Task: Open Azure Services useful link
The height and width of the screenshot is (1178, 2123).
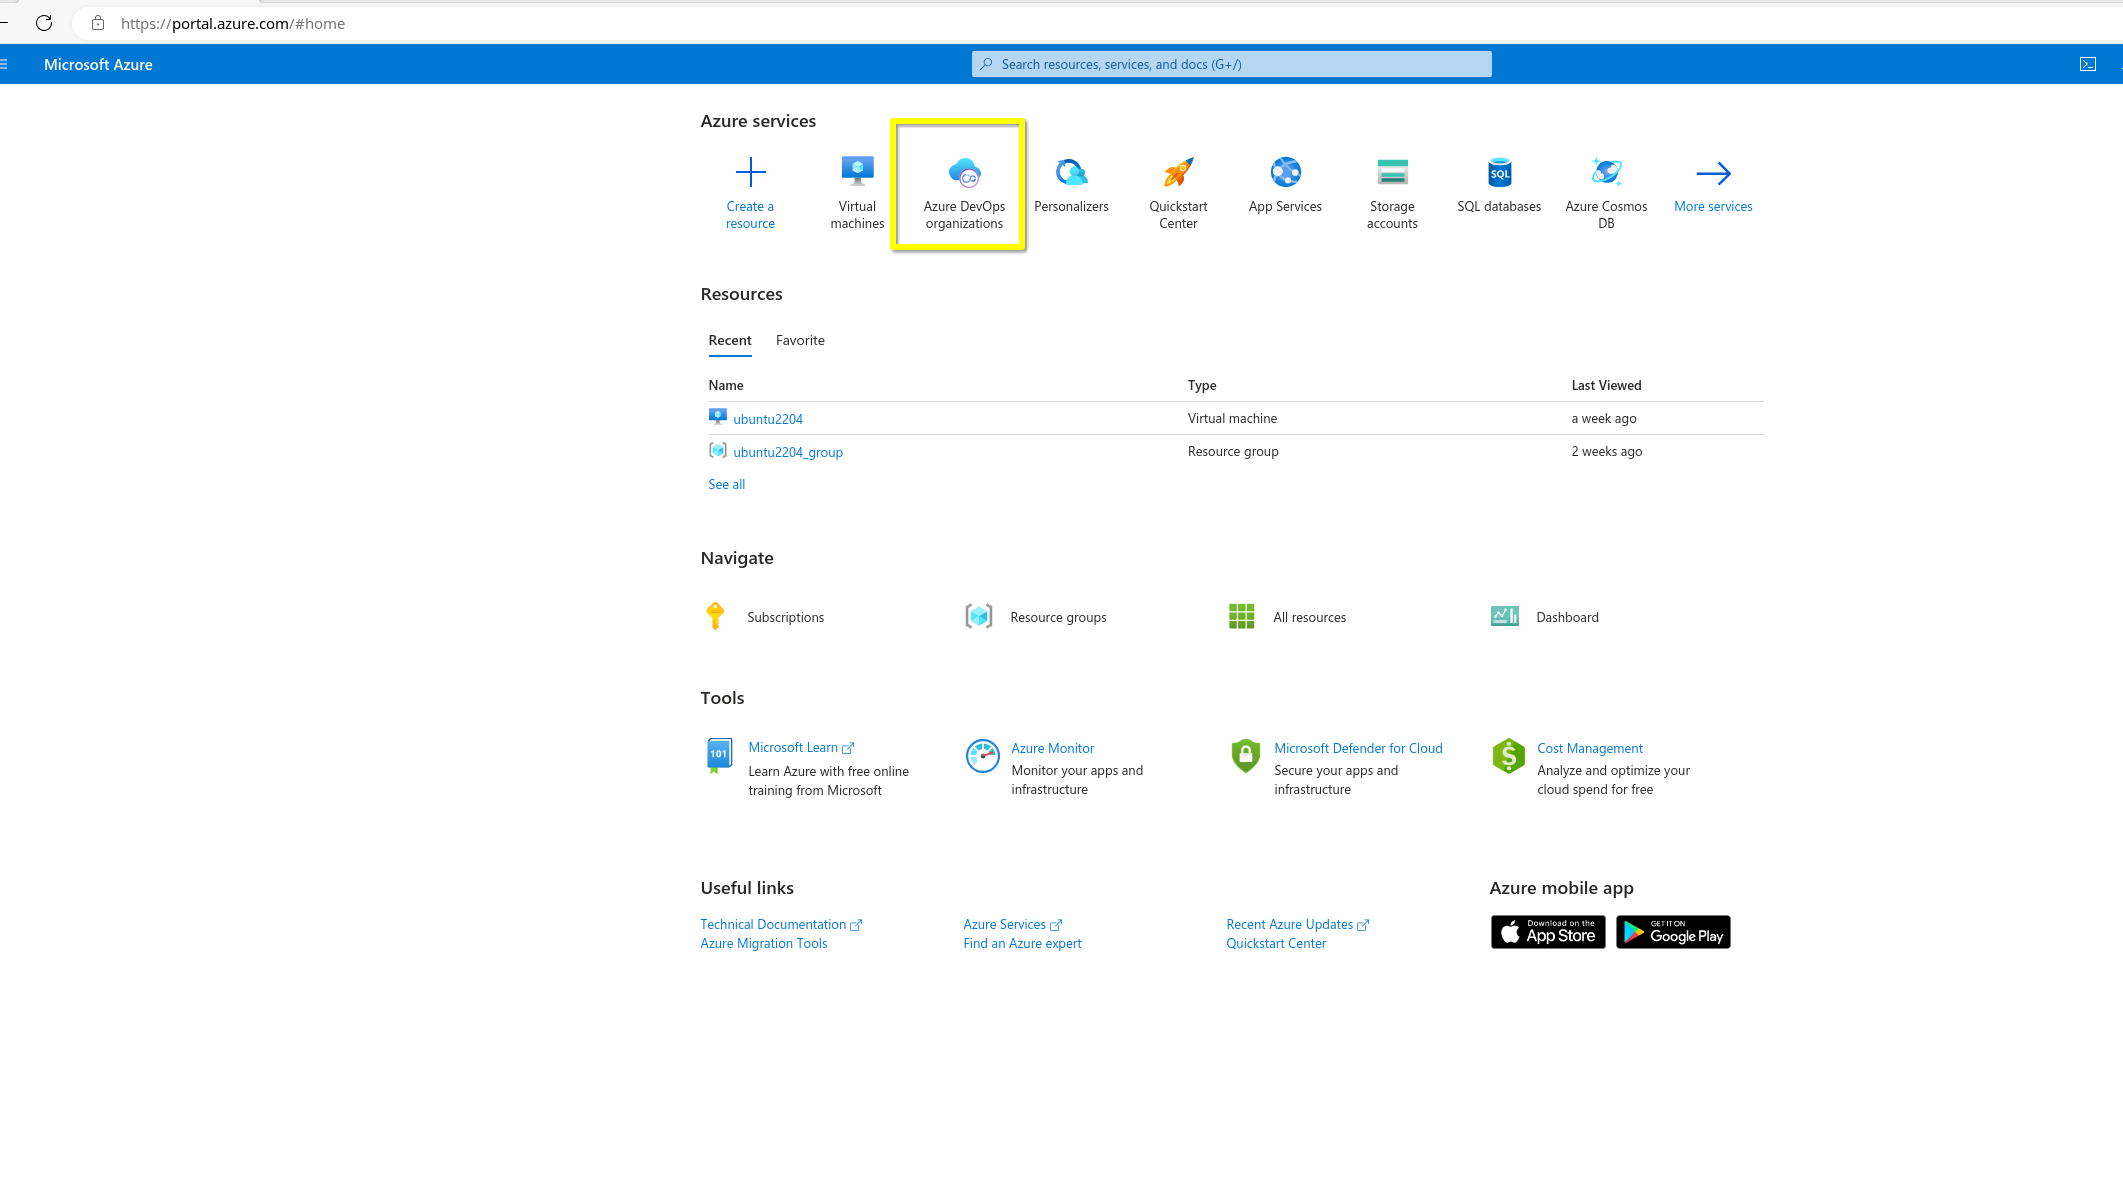Action: (1012, 924)
